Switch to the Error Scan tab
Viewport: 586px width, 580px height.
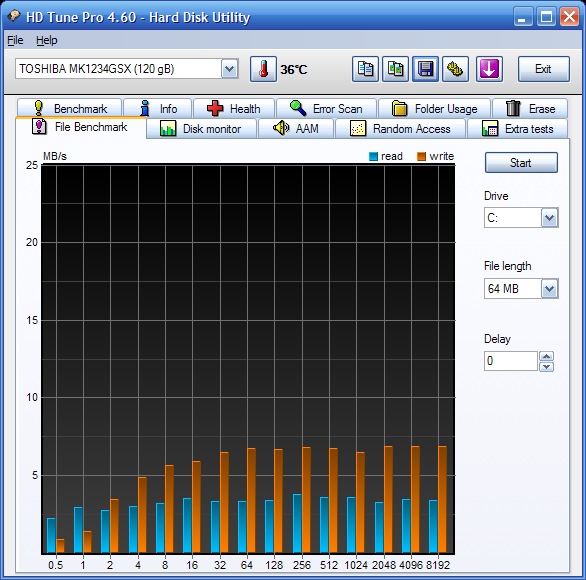pos(326,109)
